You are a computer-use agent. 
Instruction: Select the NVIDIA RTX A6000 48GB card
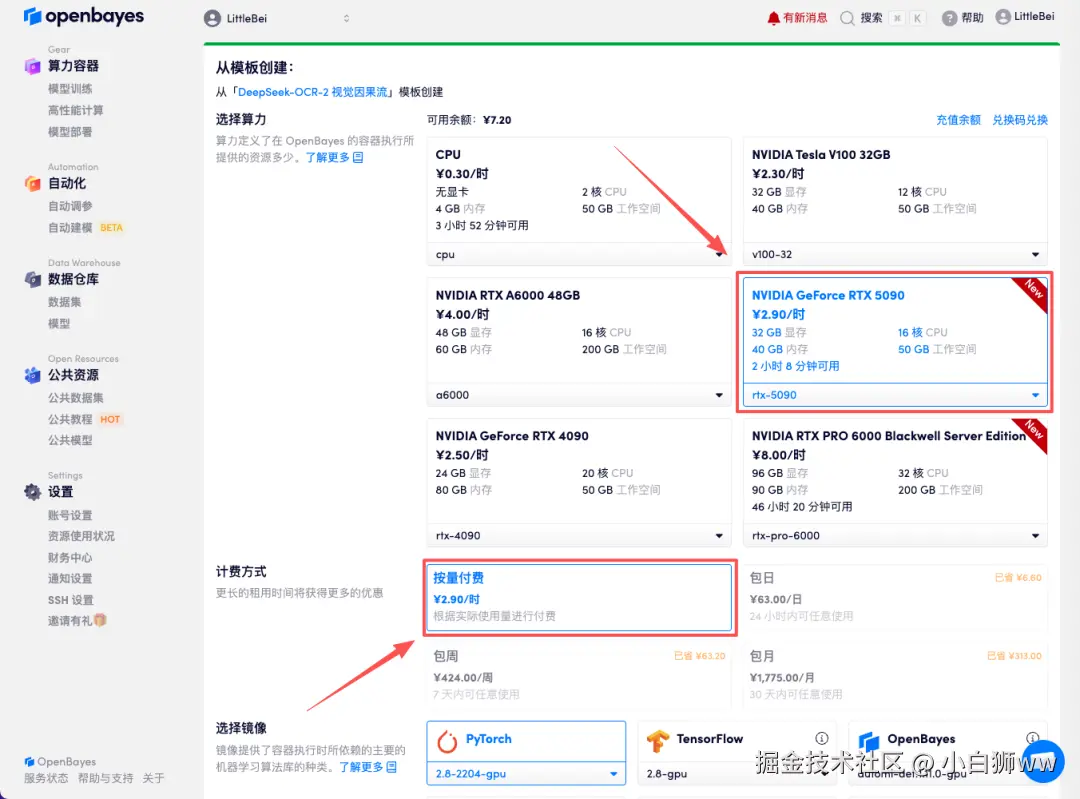point(579,342)
